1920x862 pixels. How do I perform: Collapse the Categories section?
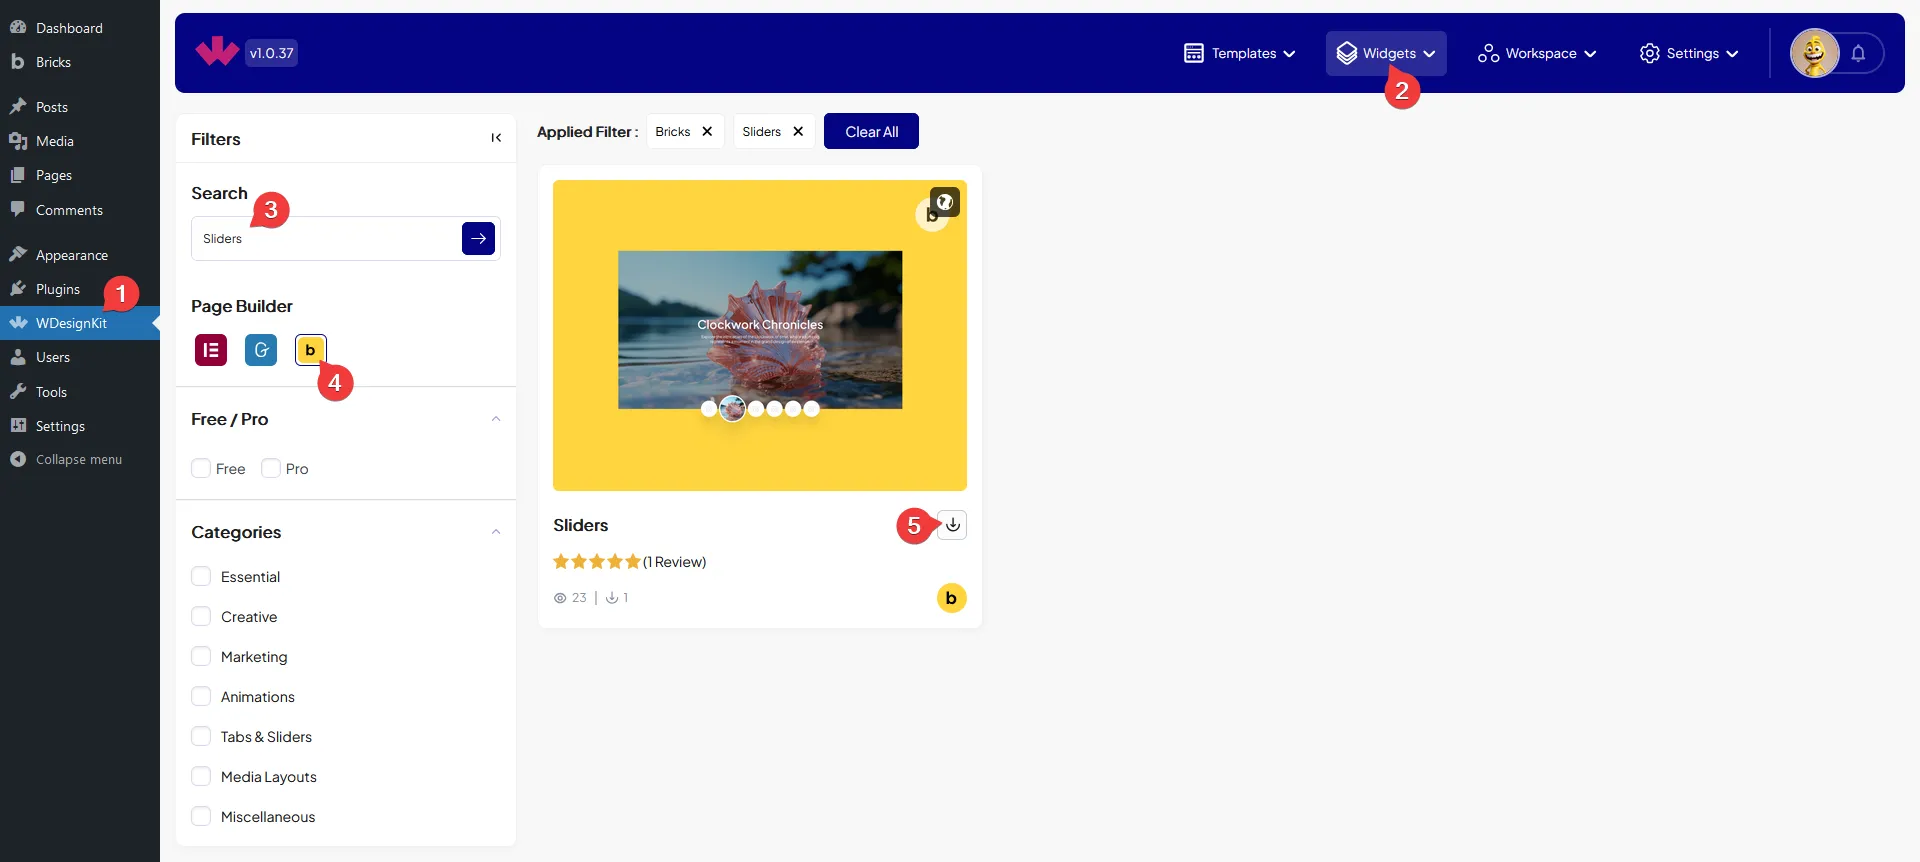point(496,532)
